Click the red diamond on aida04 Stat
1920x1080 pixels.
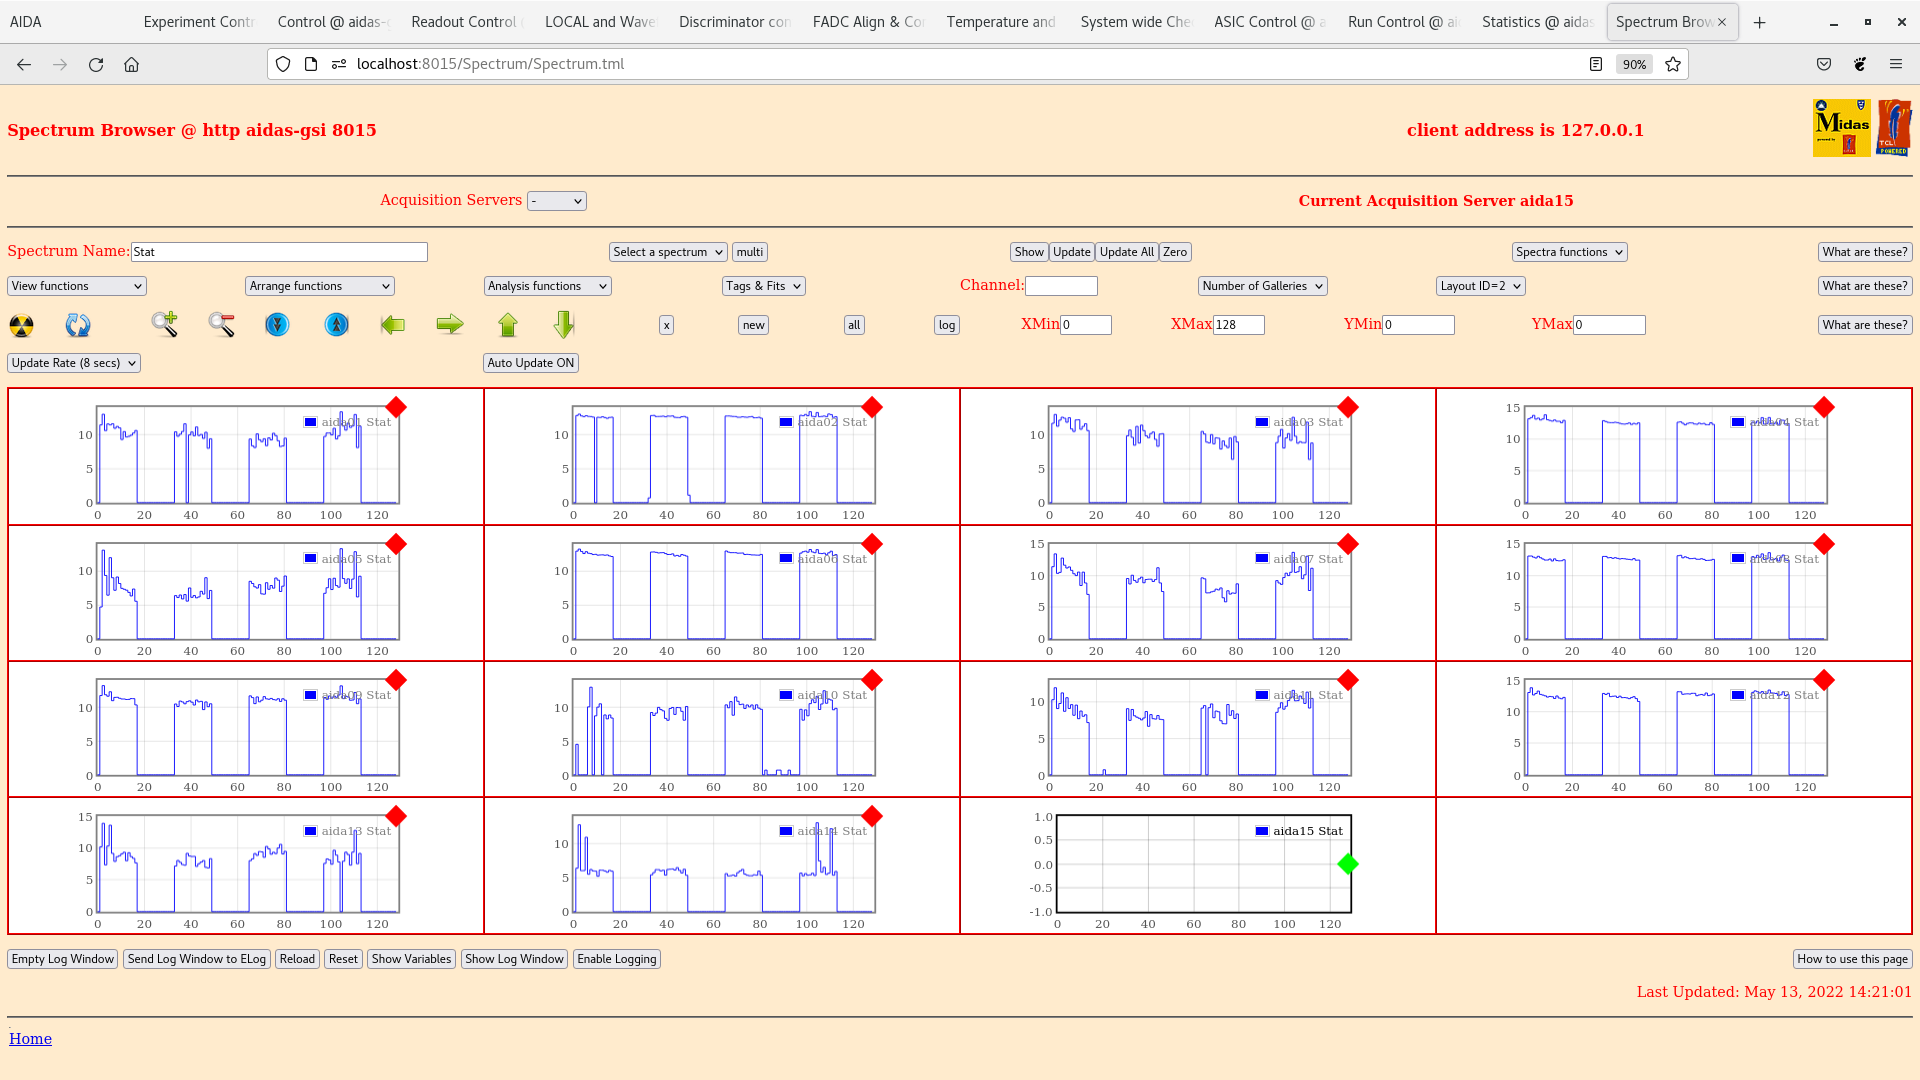1824,407
